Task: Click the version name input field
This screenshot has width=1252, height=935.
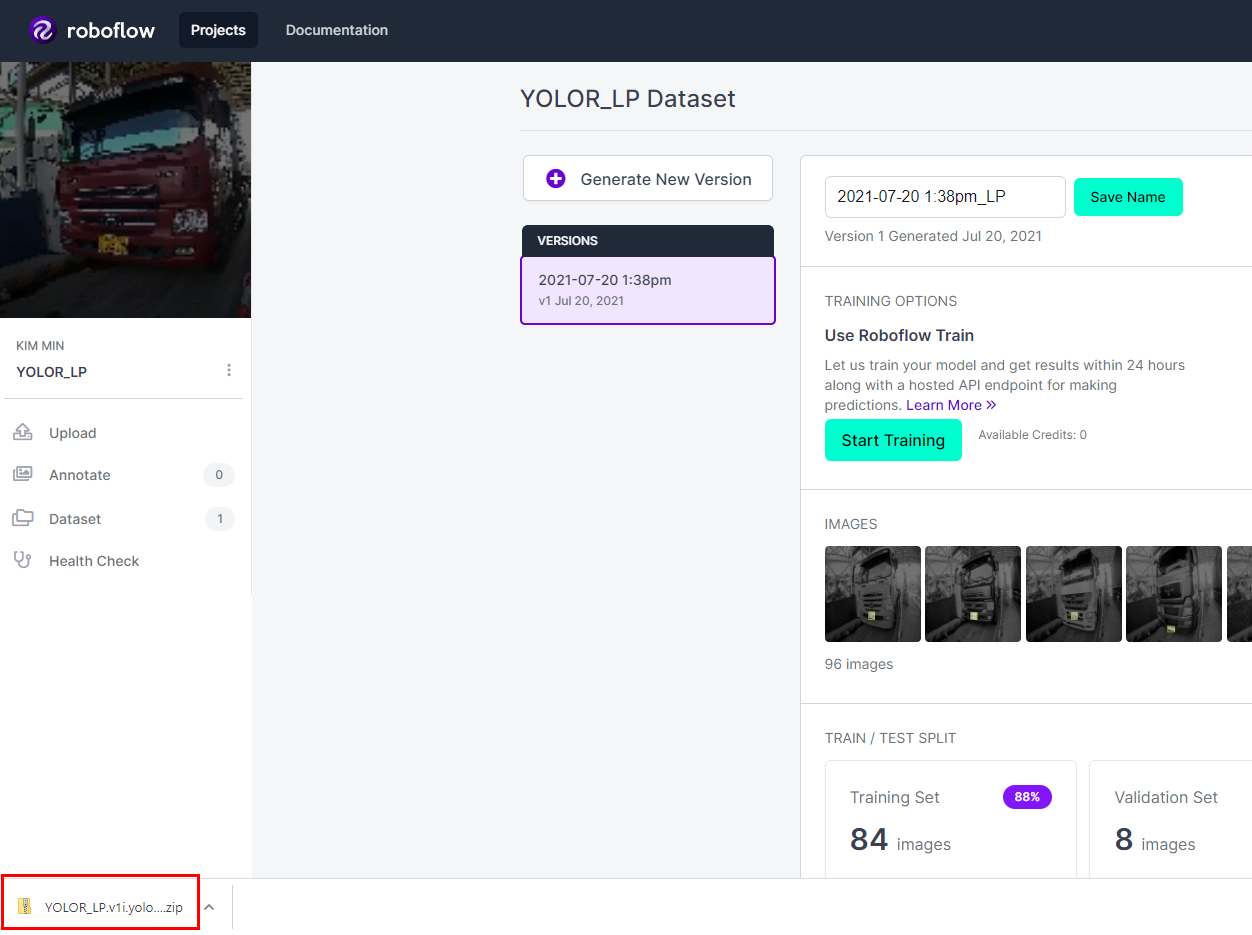Action: click(x=945, y=197)
